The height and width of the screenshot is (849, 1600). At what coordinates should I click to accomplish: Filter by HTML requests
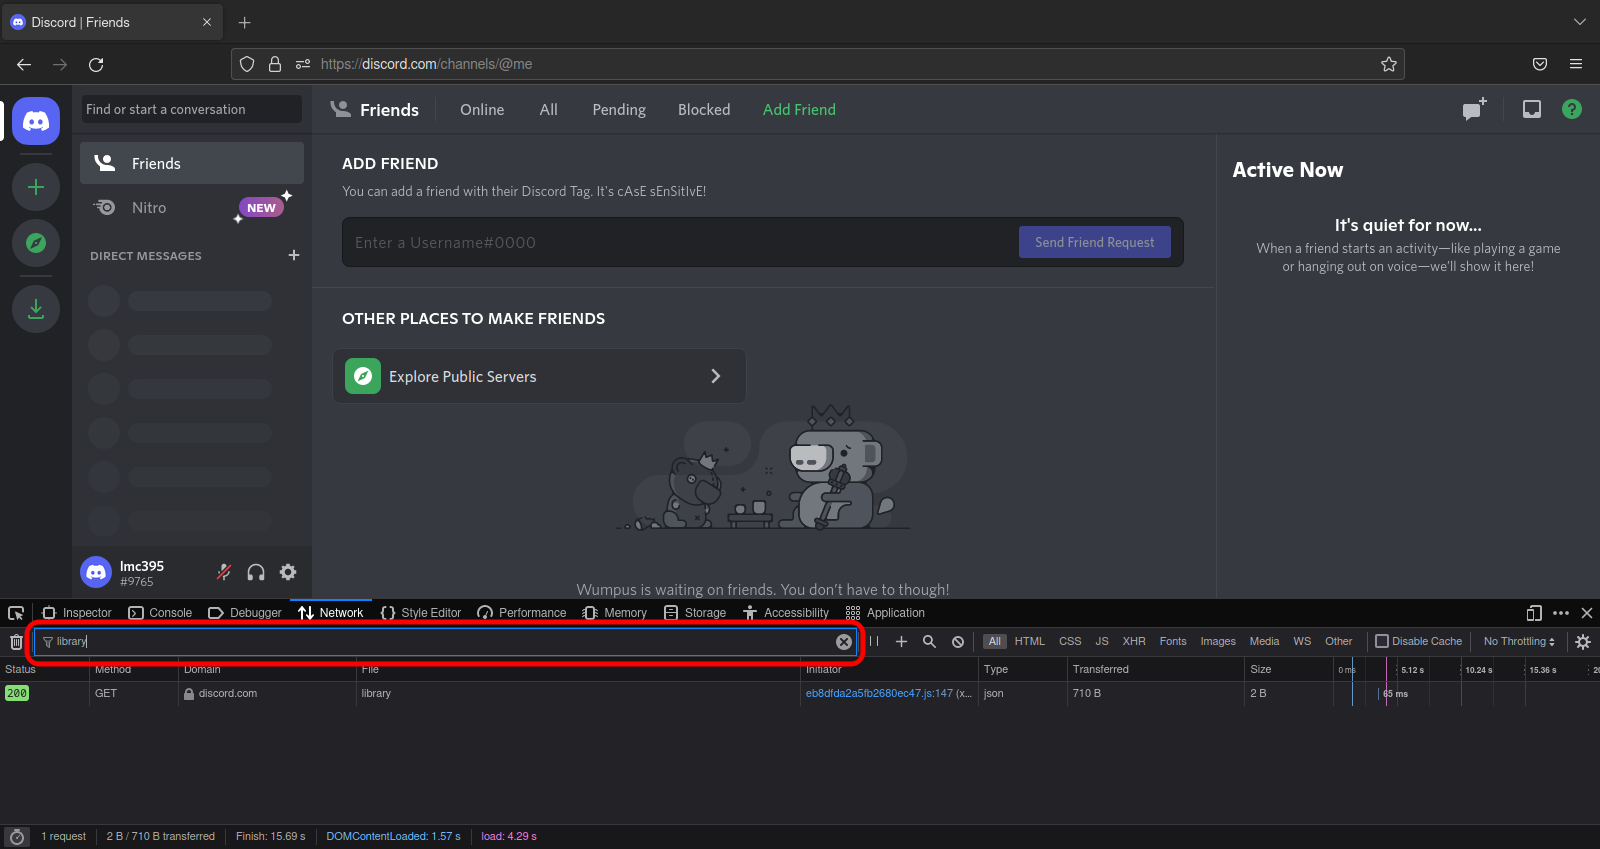pos(1029,641)
